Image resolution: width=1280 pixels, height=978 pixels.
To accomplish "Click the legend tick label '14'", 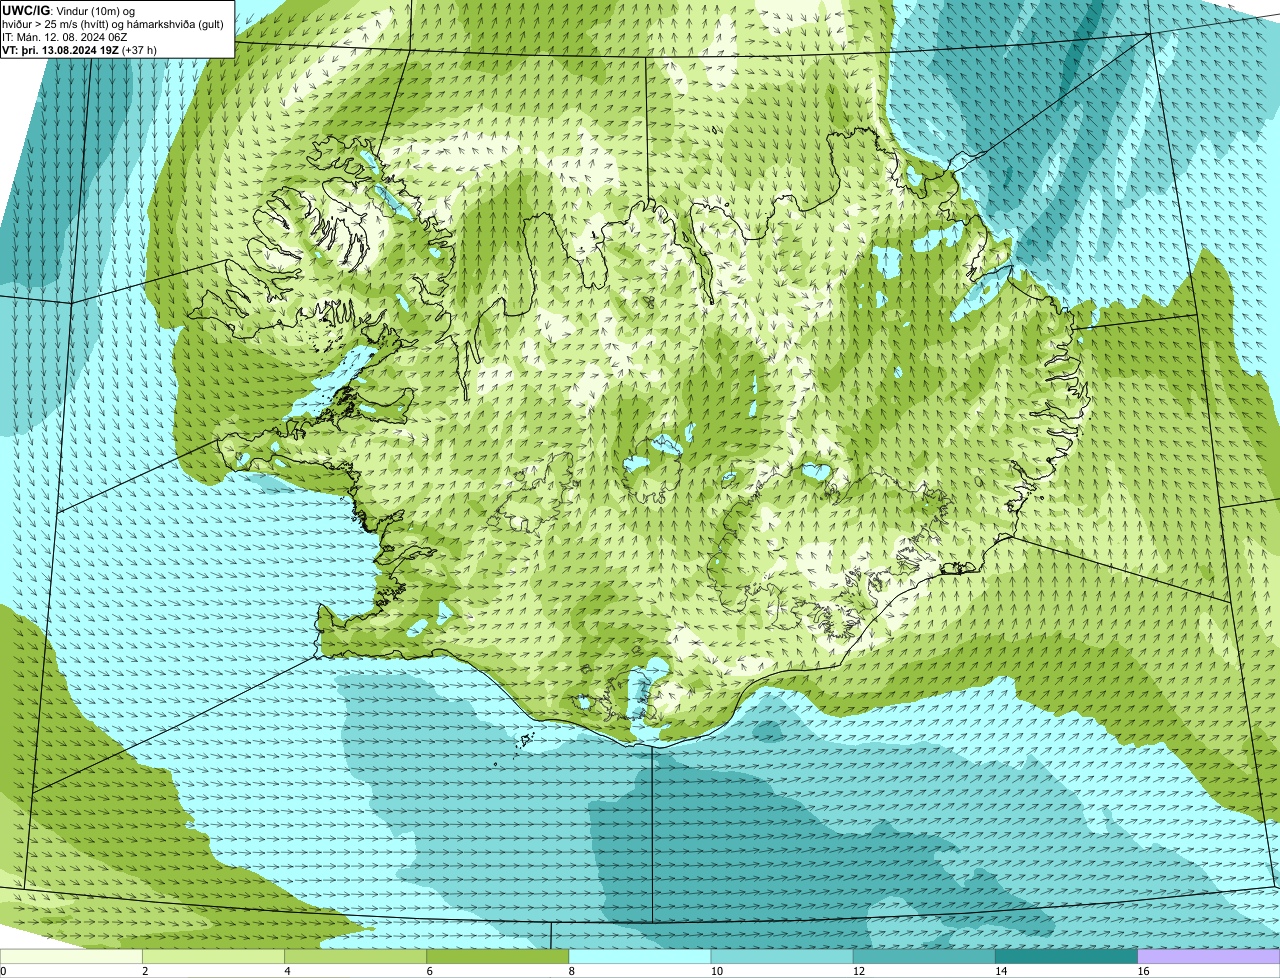I will tap(1001, 971).
